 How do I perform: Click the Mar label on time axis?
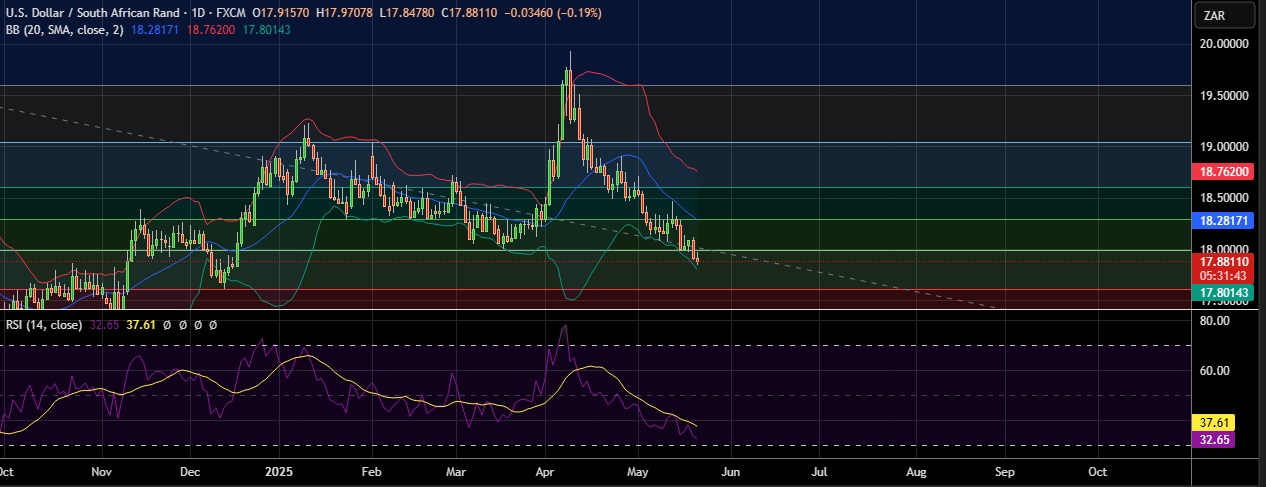(x=456, y=470)
